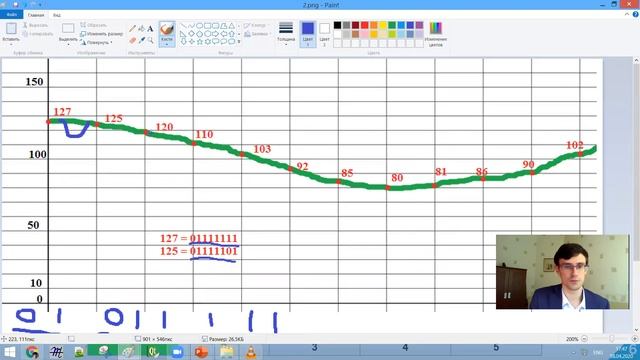The image size is (640, 360).
Task: Choose the Left arrow shape
Action: (x=223, y=34)
